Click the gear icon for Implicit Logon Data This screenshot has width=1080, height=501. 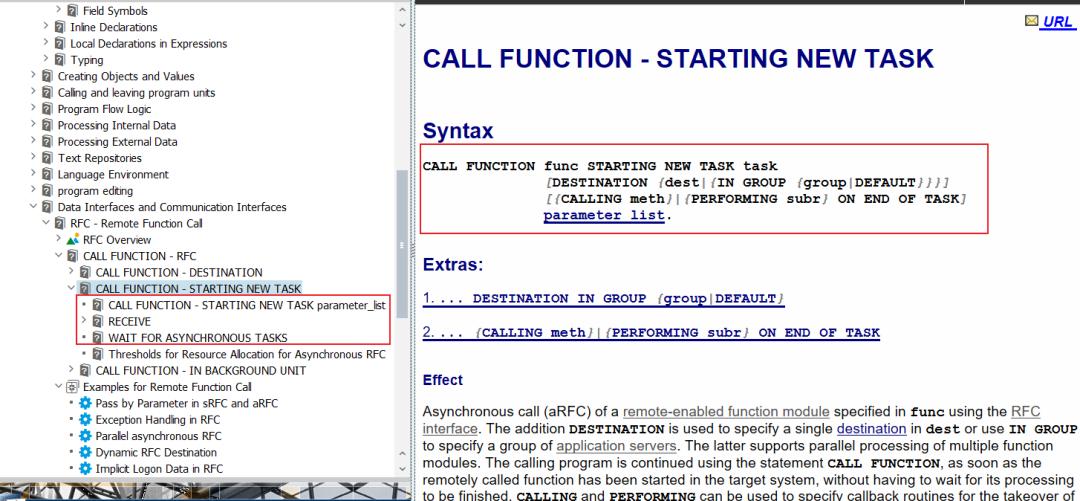click(x=85, y=469)
